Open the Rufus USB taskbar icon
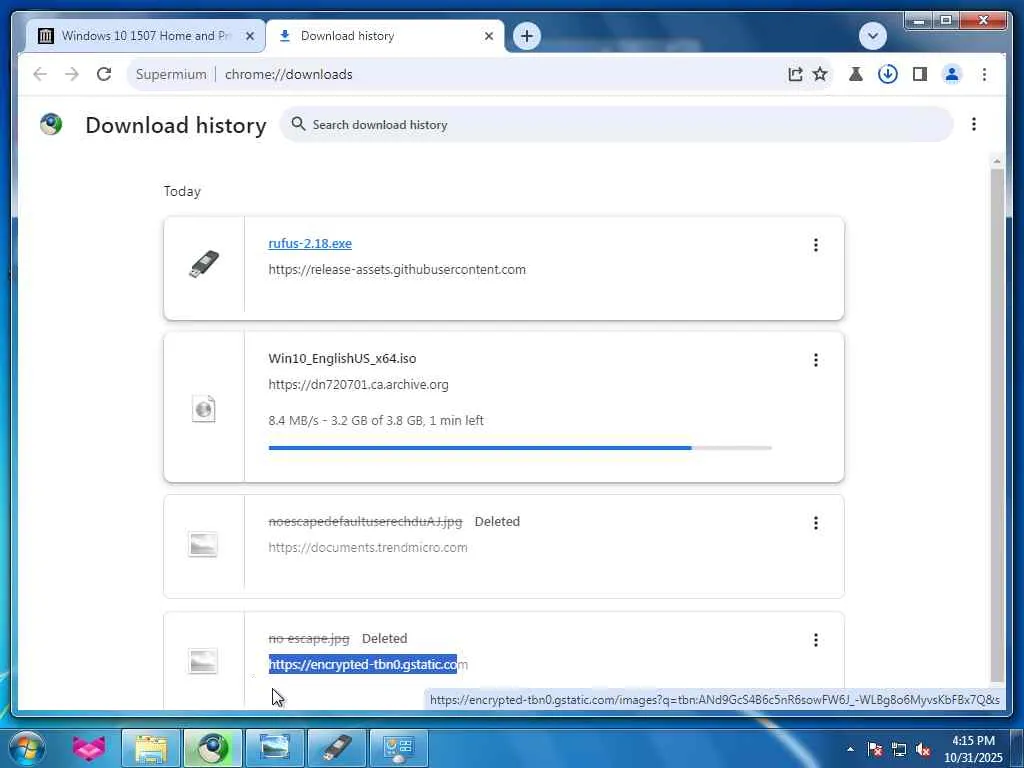 [337, 748]
